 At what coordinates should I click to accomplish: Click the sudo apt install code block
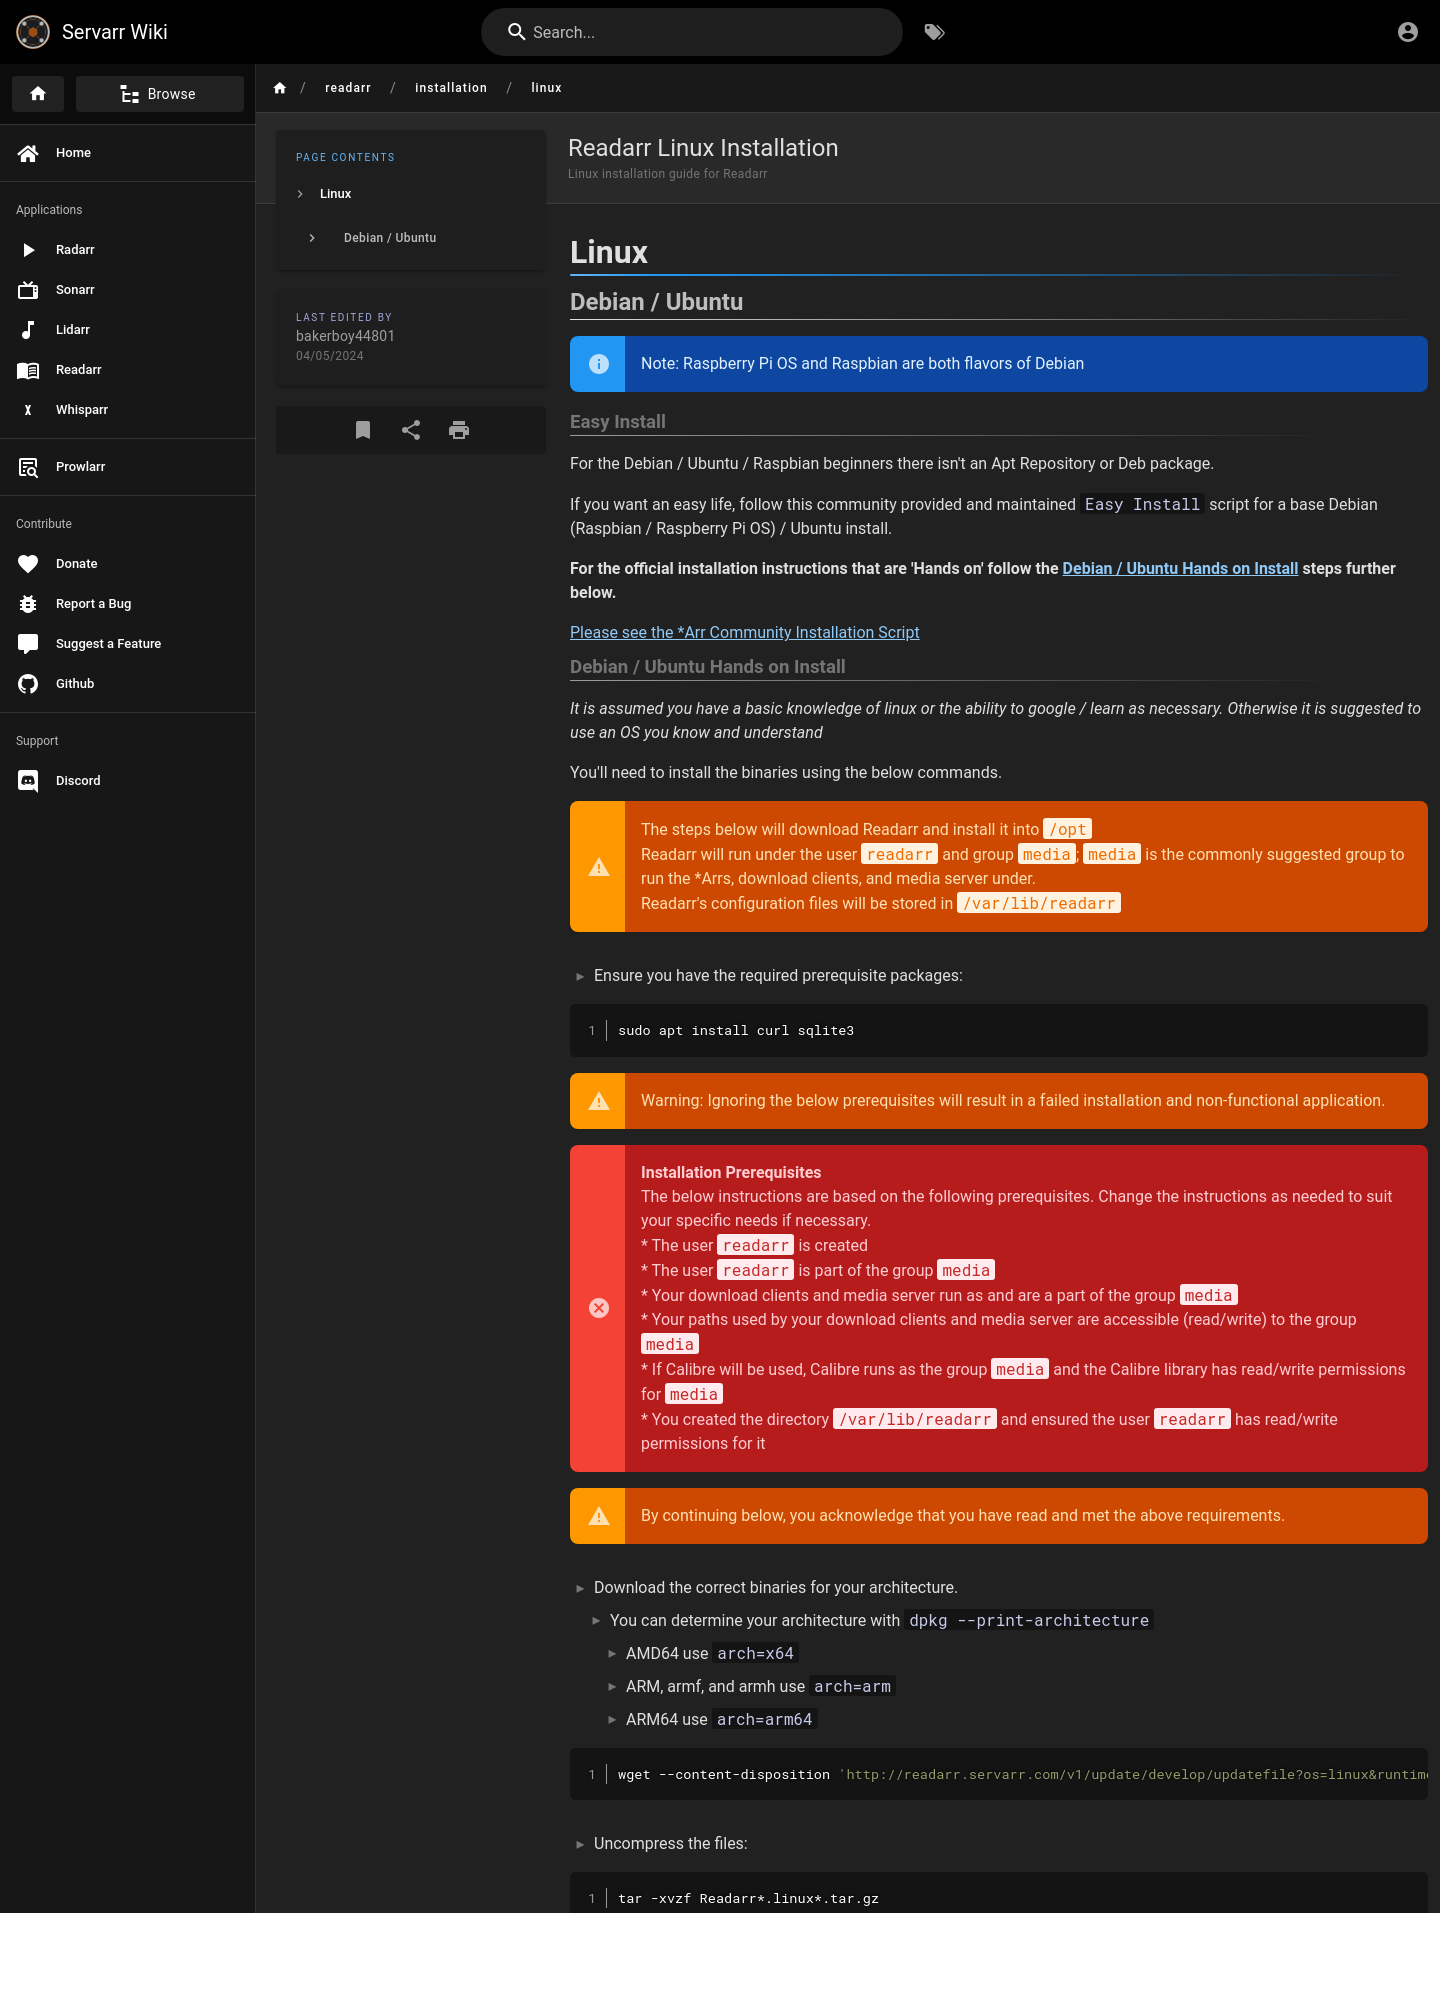click(998, 1030)
